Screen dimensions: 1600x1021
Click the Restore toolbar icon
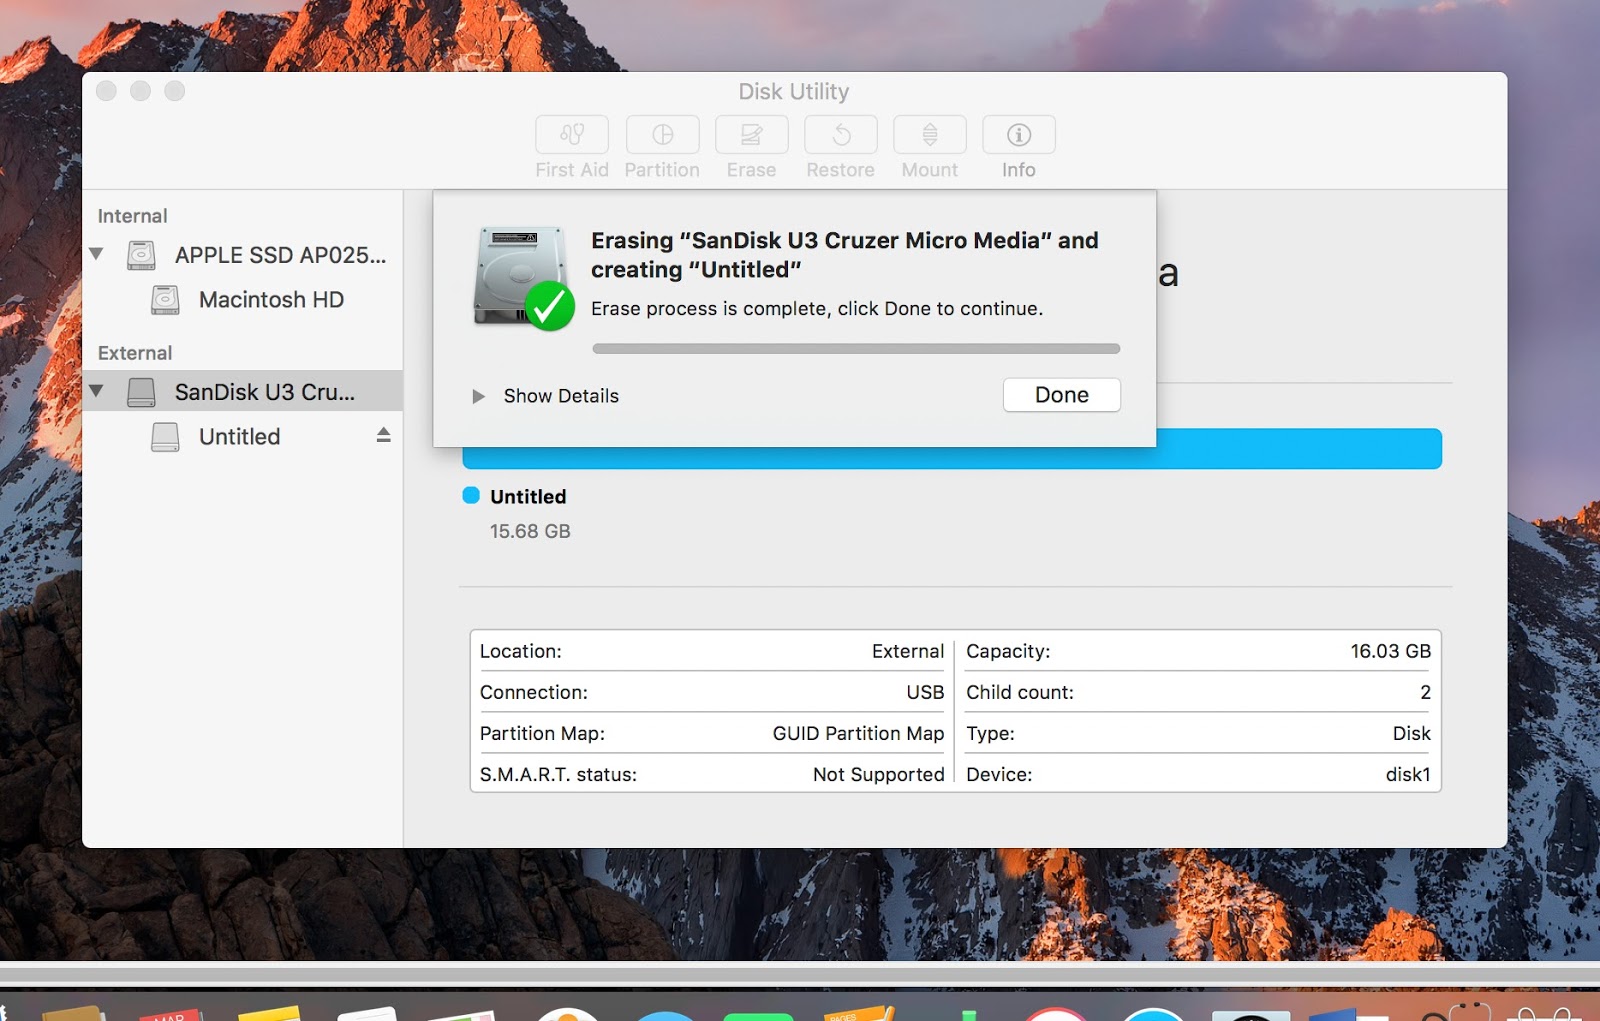coord(841,135)
